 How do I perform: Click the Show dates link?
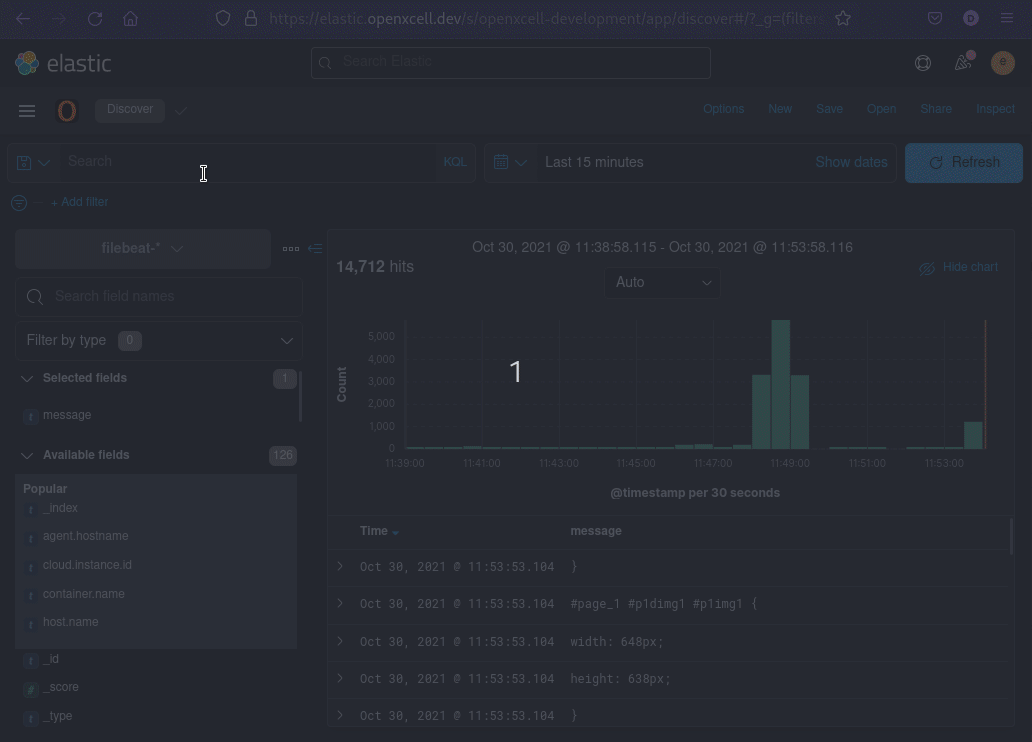pos(851,162)
